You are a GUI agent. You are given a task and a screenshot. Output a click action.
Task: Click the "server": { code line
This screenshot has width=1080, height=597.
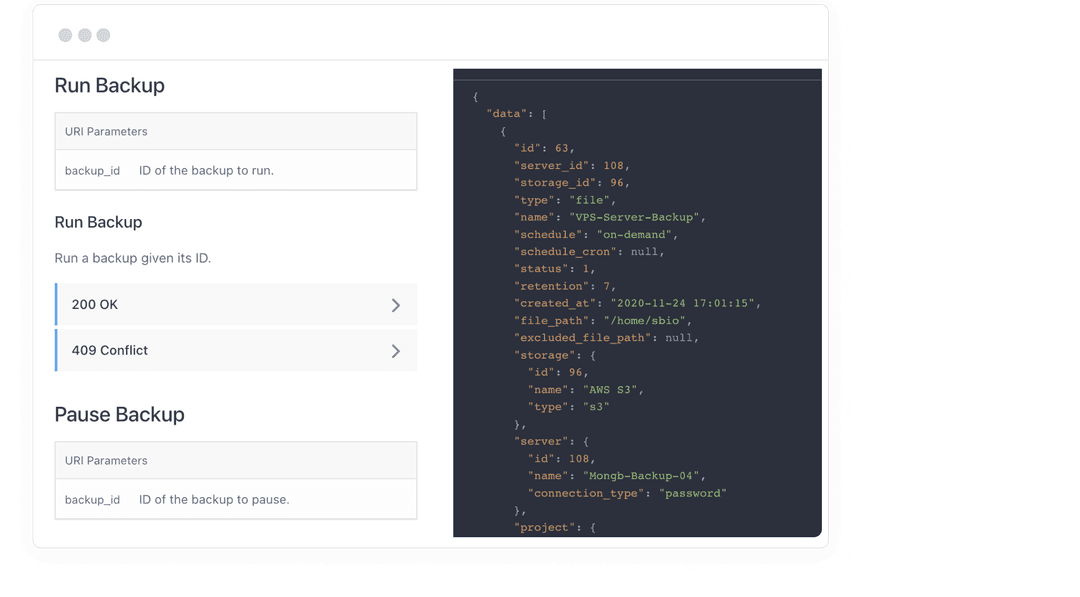(x=551, y=441)
